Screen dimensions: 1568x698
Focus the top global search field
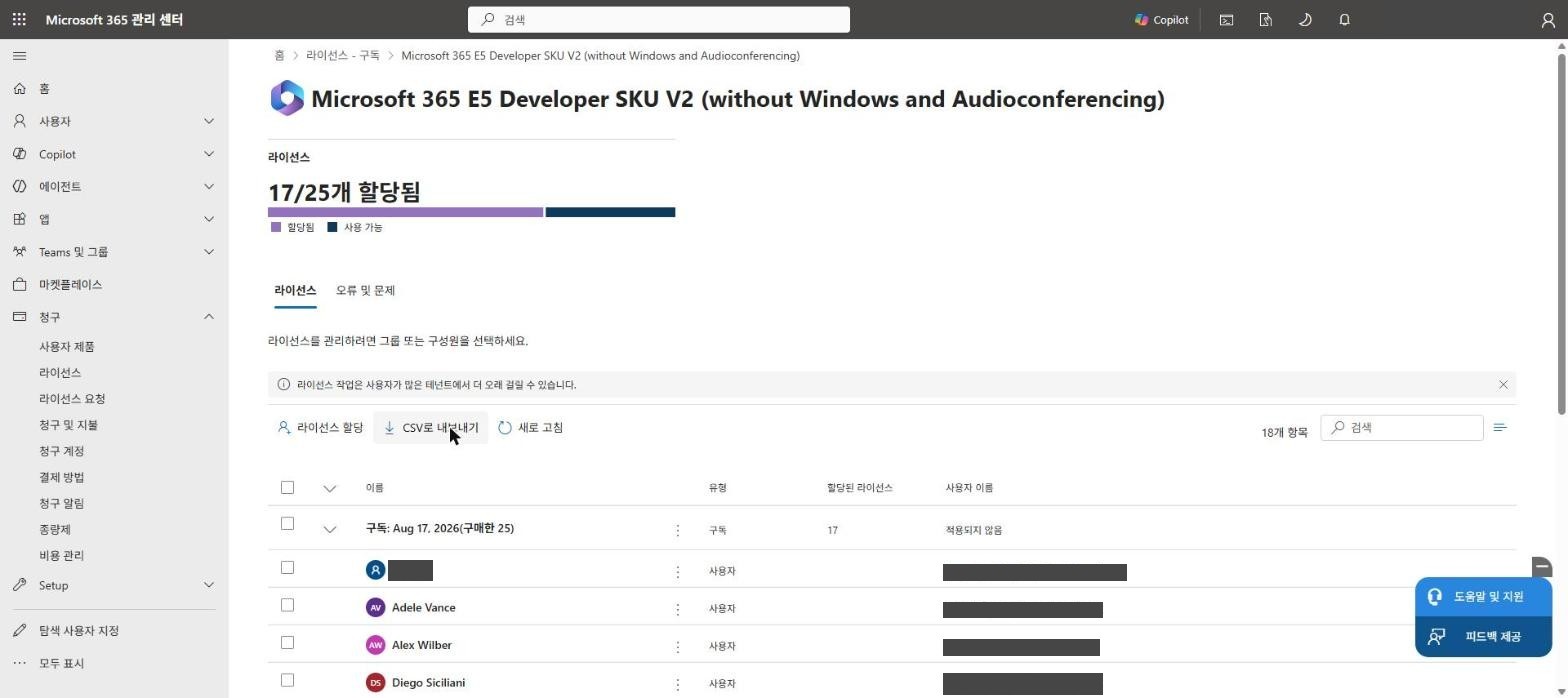pos(659,20)
